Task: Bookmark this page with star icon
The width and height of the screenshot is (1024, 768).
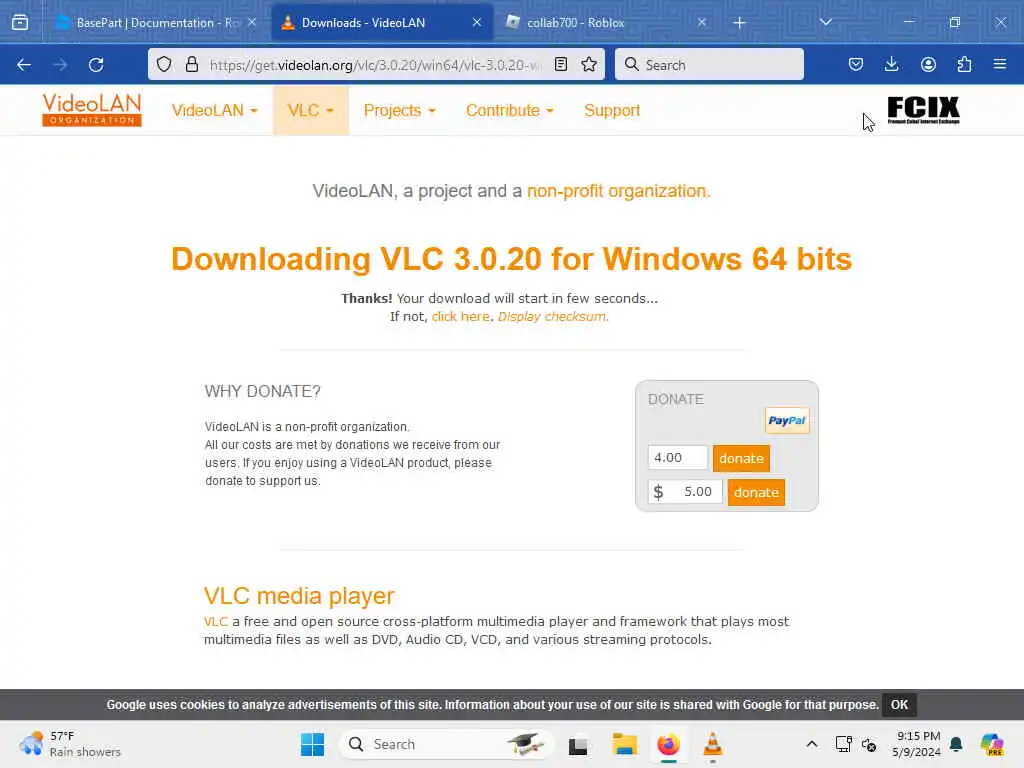Action: coord(589,64)
